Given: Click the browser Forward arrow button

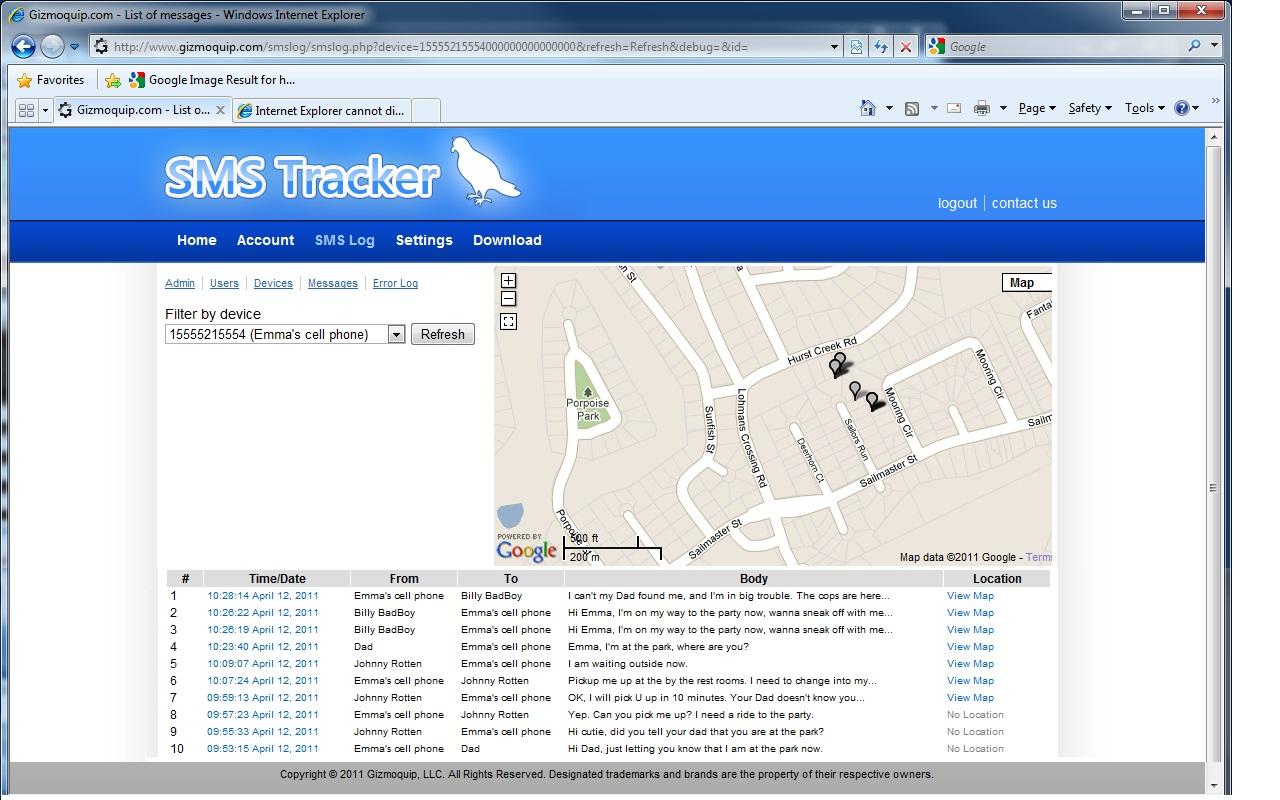Looking at the screenshot, I should pyautogui.click(x=52, y=46).
